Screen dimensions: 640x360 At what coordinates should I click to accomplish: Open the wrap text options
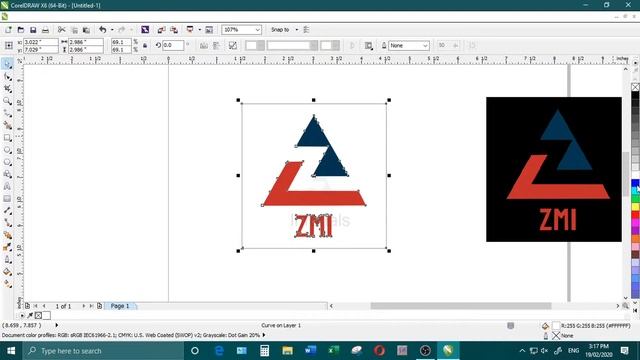click(x=369, y=46)
